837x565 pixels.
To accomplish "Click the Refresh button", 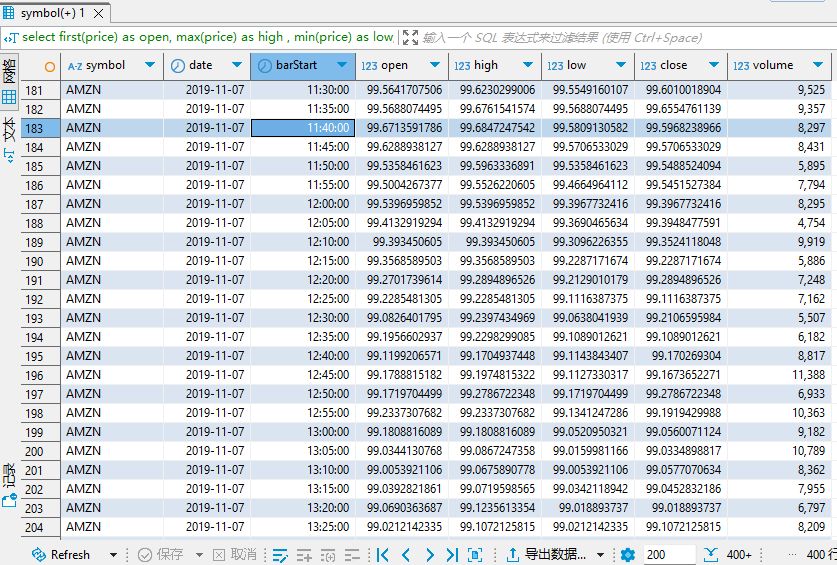I will pyautogui.click(x=62, y=554).
